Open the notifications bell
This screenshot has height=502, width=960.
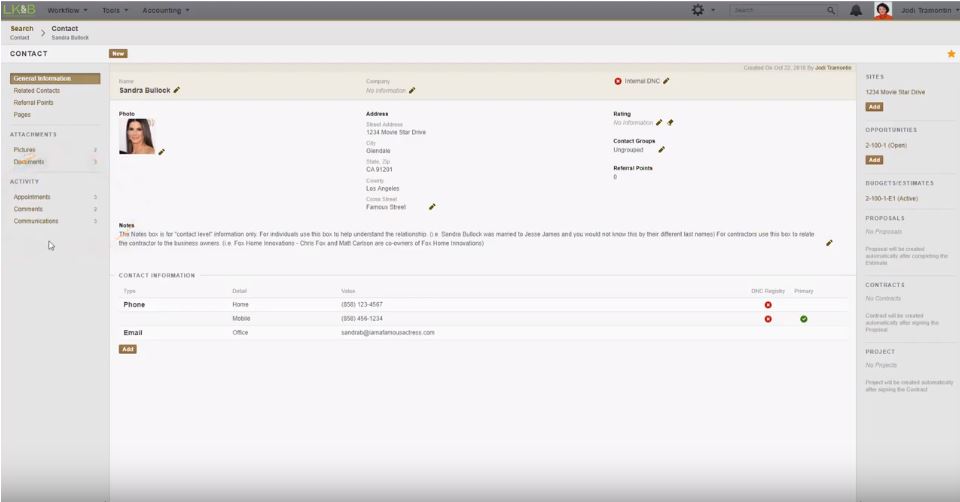click(857, 10)
